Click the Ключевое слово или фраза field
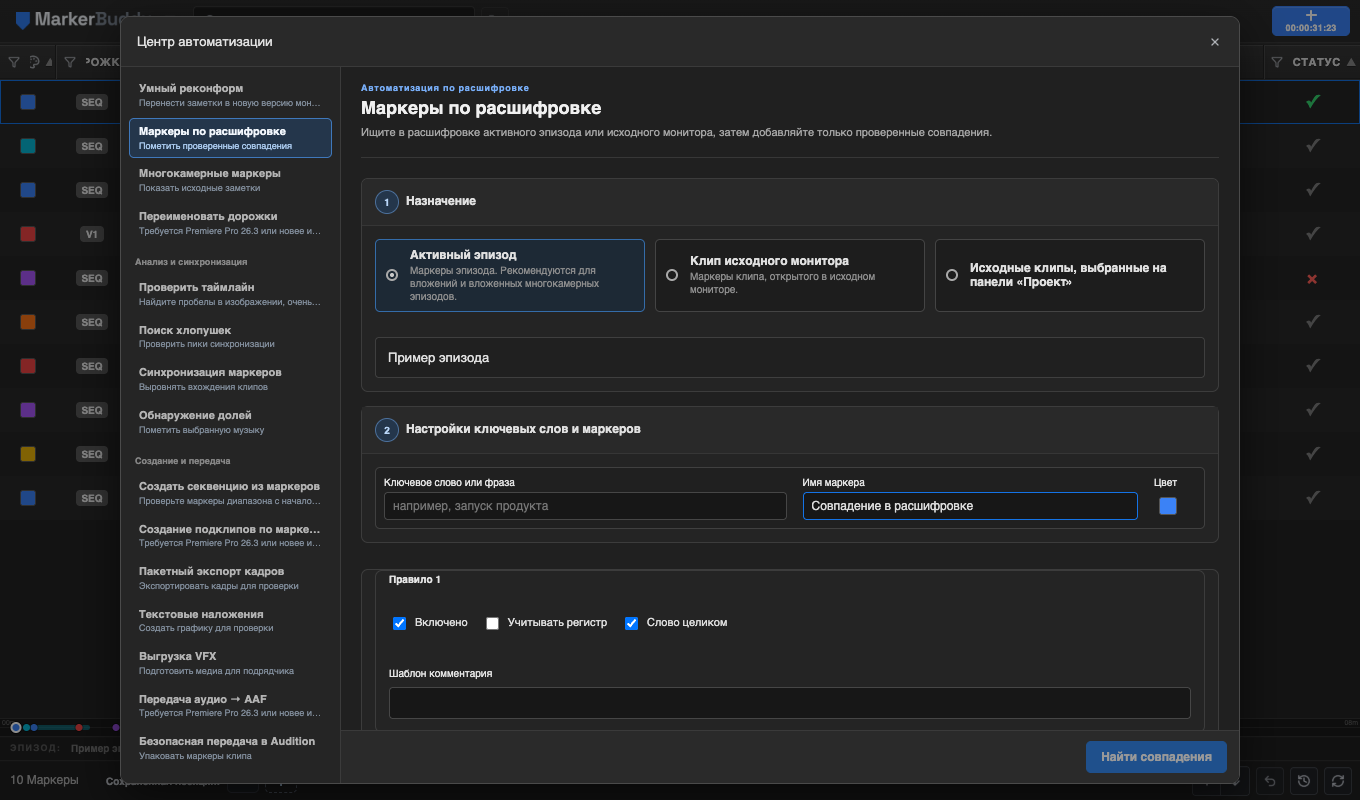The width and height of the screenshot is (1360, 800). (x=585, y=506)
